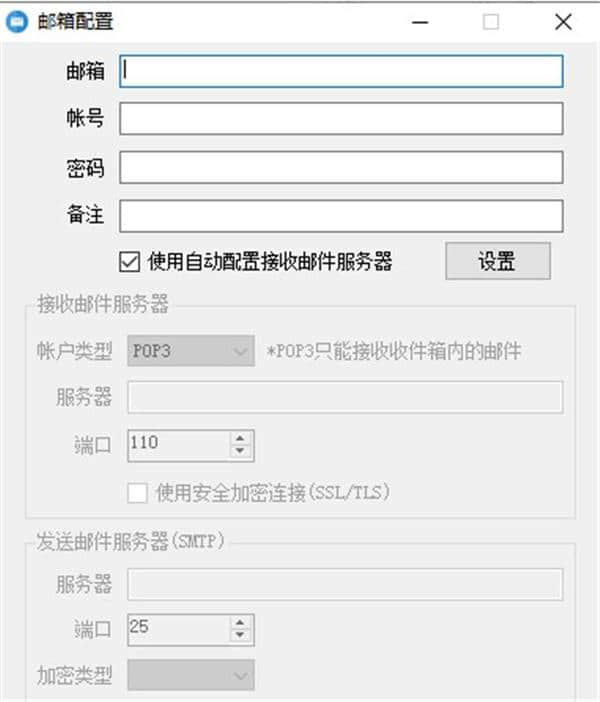Click the SMTP port 25 number field
600x702 pixels.
(x=178, y=629)
